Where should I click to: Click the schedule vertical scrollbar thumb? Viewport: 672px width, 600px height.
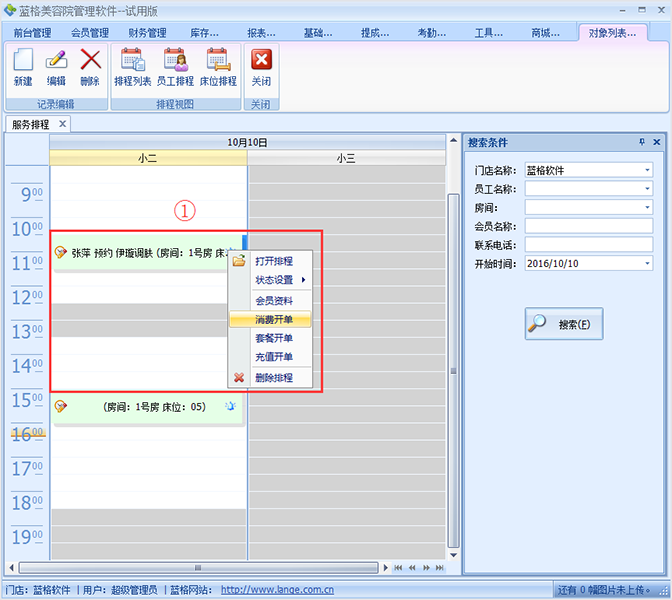click(453, 370)
